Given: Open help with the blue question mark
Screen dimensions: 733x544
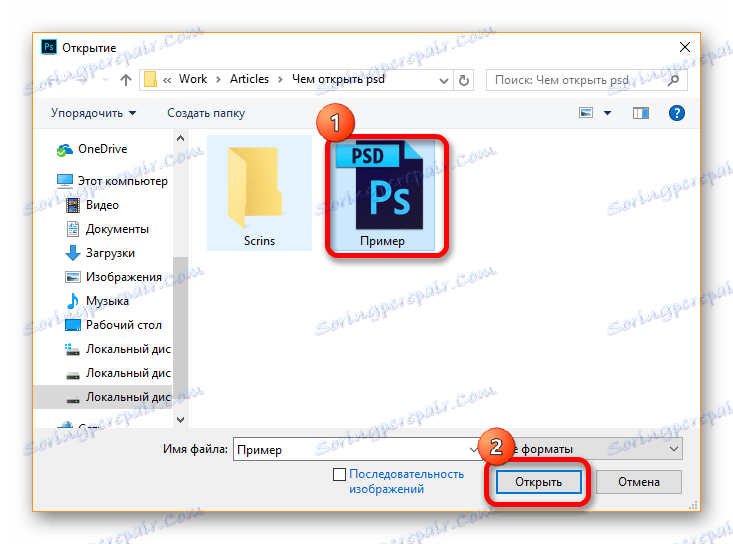Looking at the screenshot, I should 676,113.
